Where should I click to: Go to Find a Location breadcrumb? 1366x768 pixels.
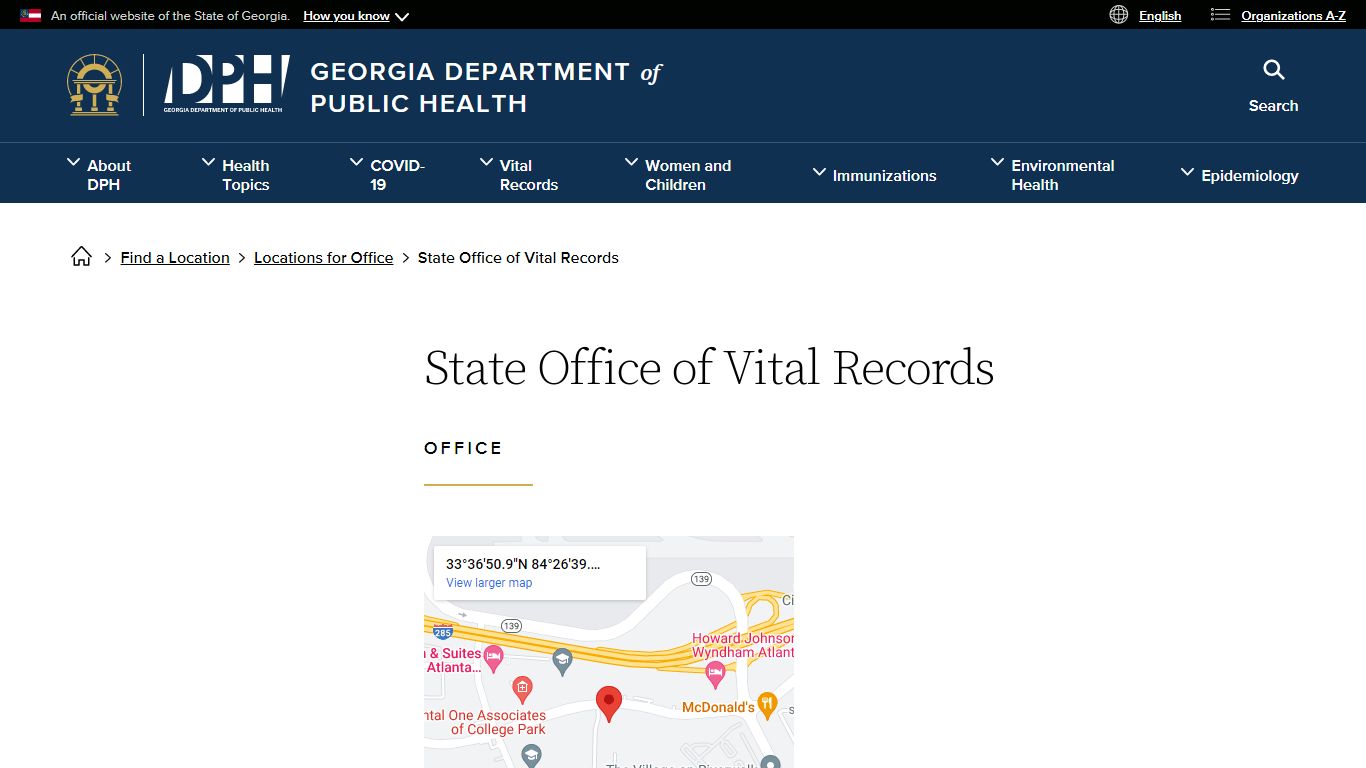(x=175, y=257)
